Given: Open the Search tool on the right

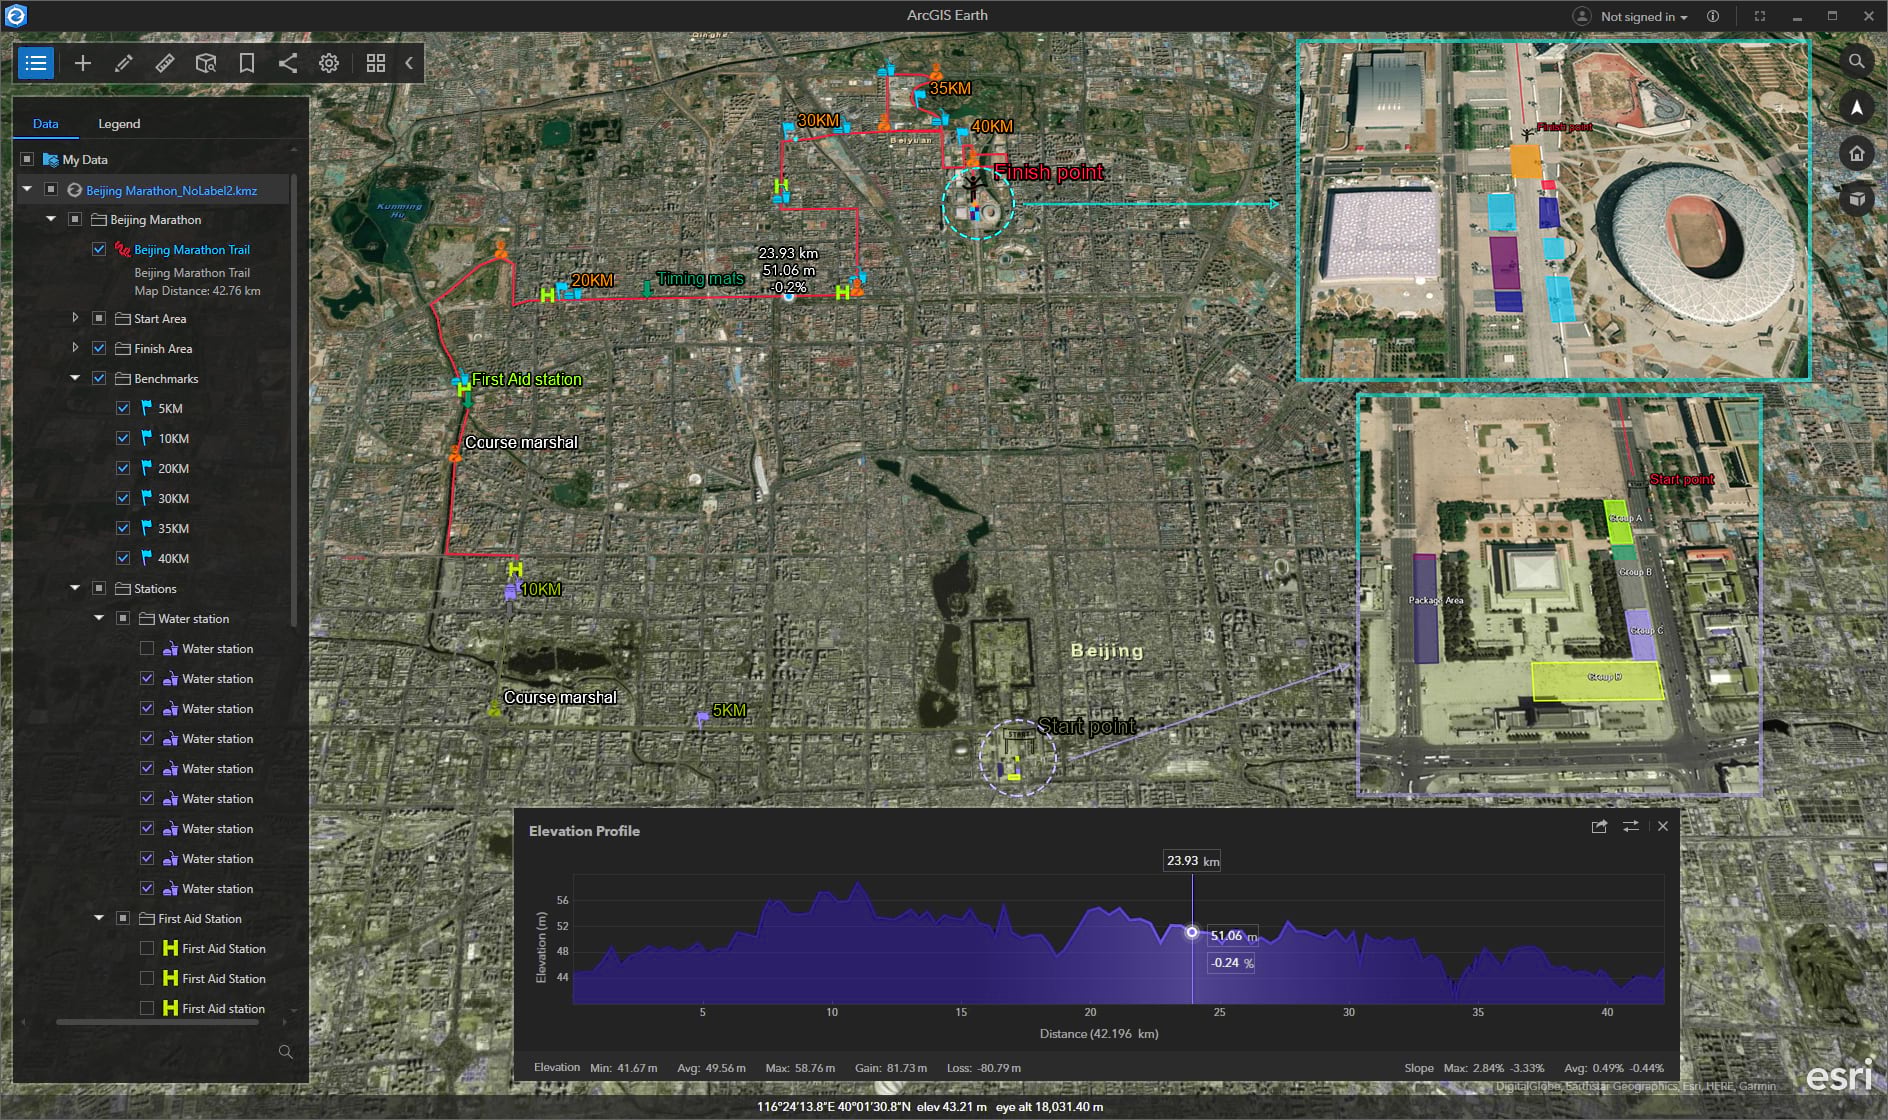Looking at the screenshot, I should point(1858,61).
